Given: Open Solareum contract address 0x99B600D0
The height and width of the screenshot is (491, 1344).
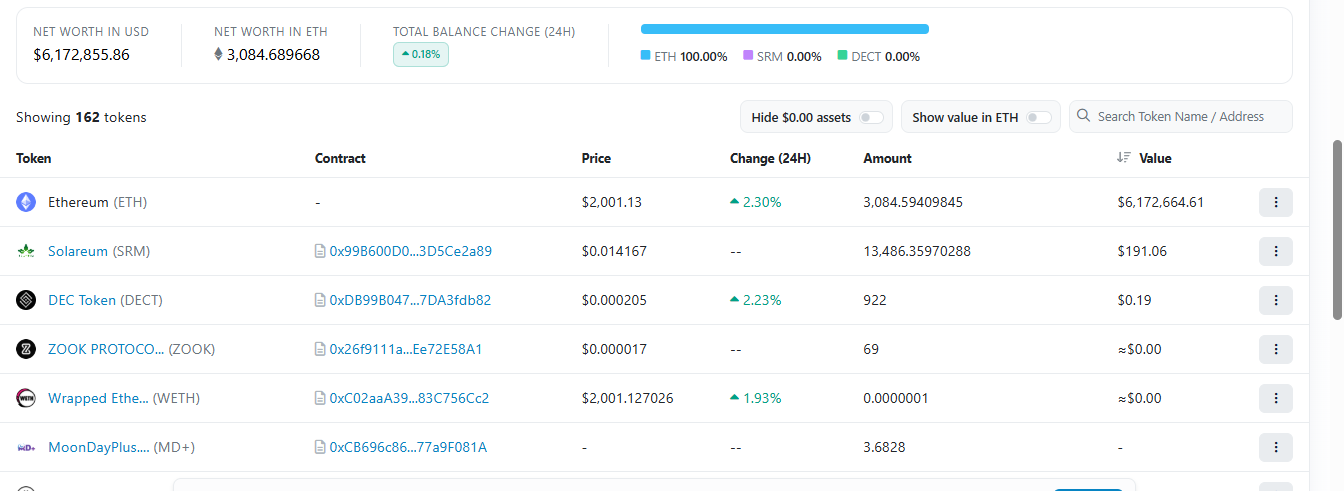Looking at the screenshot, I should [x=410, y=251].
